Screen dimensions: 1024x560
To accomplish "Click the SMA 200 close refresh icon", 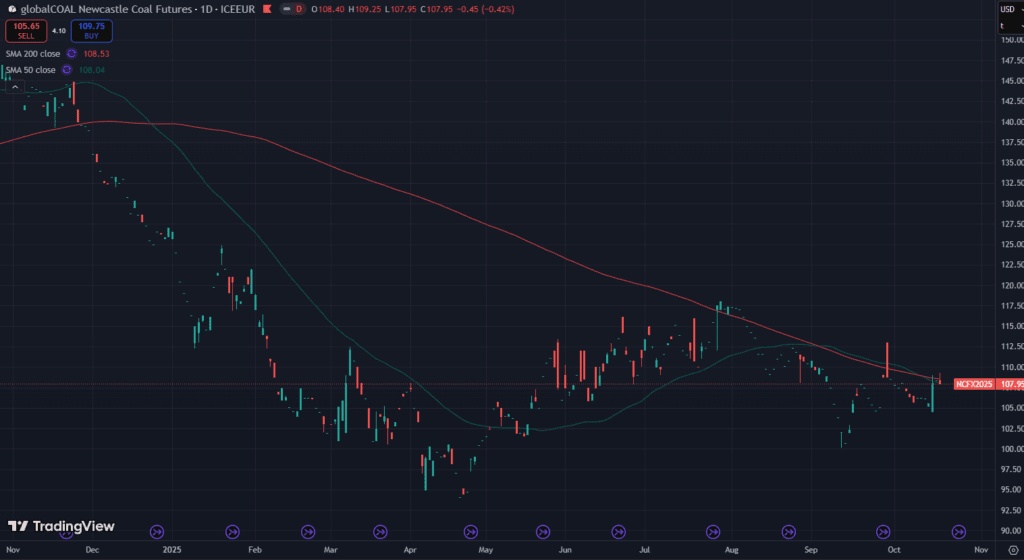I will tap(72, 53).
